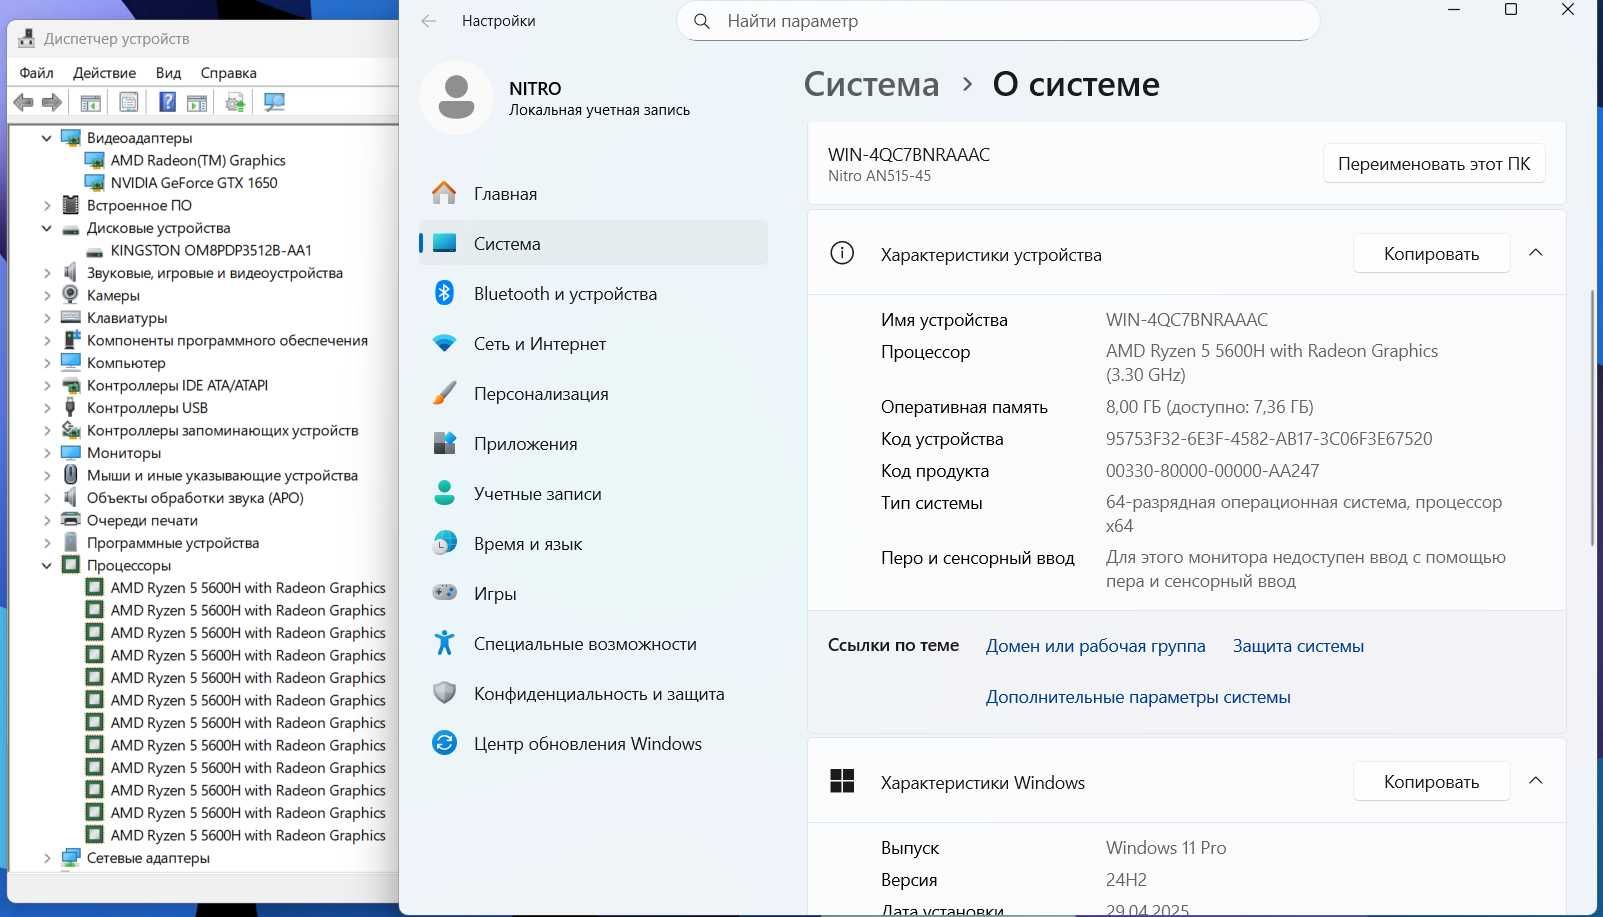Select Объекты обработки звука (APO) item

pos(195,498)
